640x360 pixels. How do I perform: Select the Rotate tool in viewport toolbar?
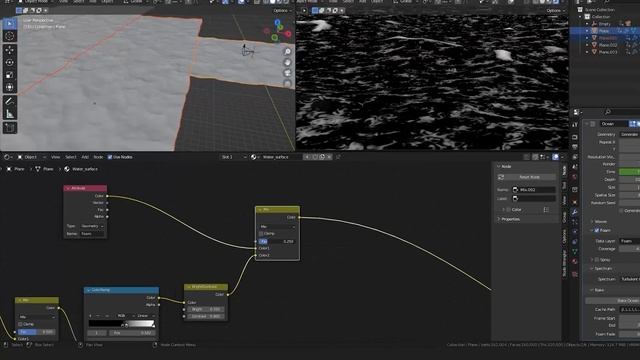pos(10,62)
